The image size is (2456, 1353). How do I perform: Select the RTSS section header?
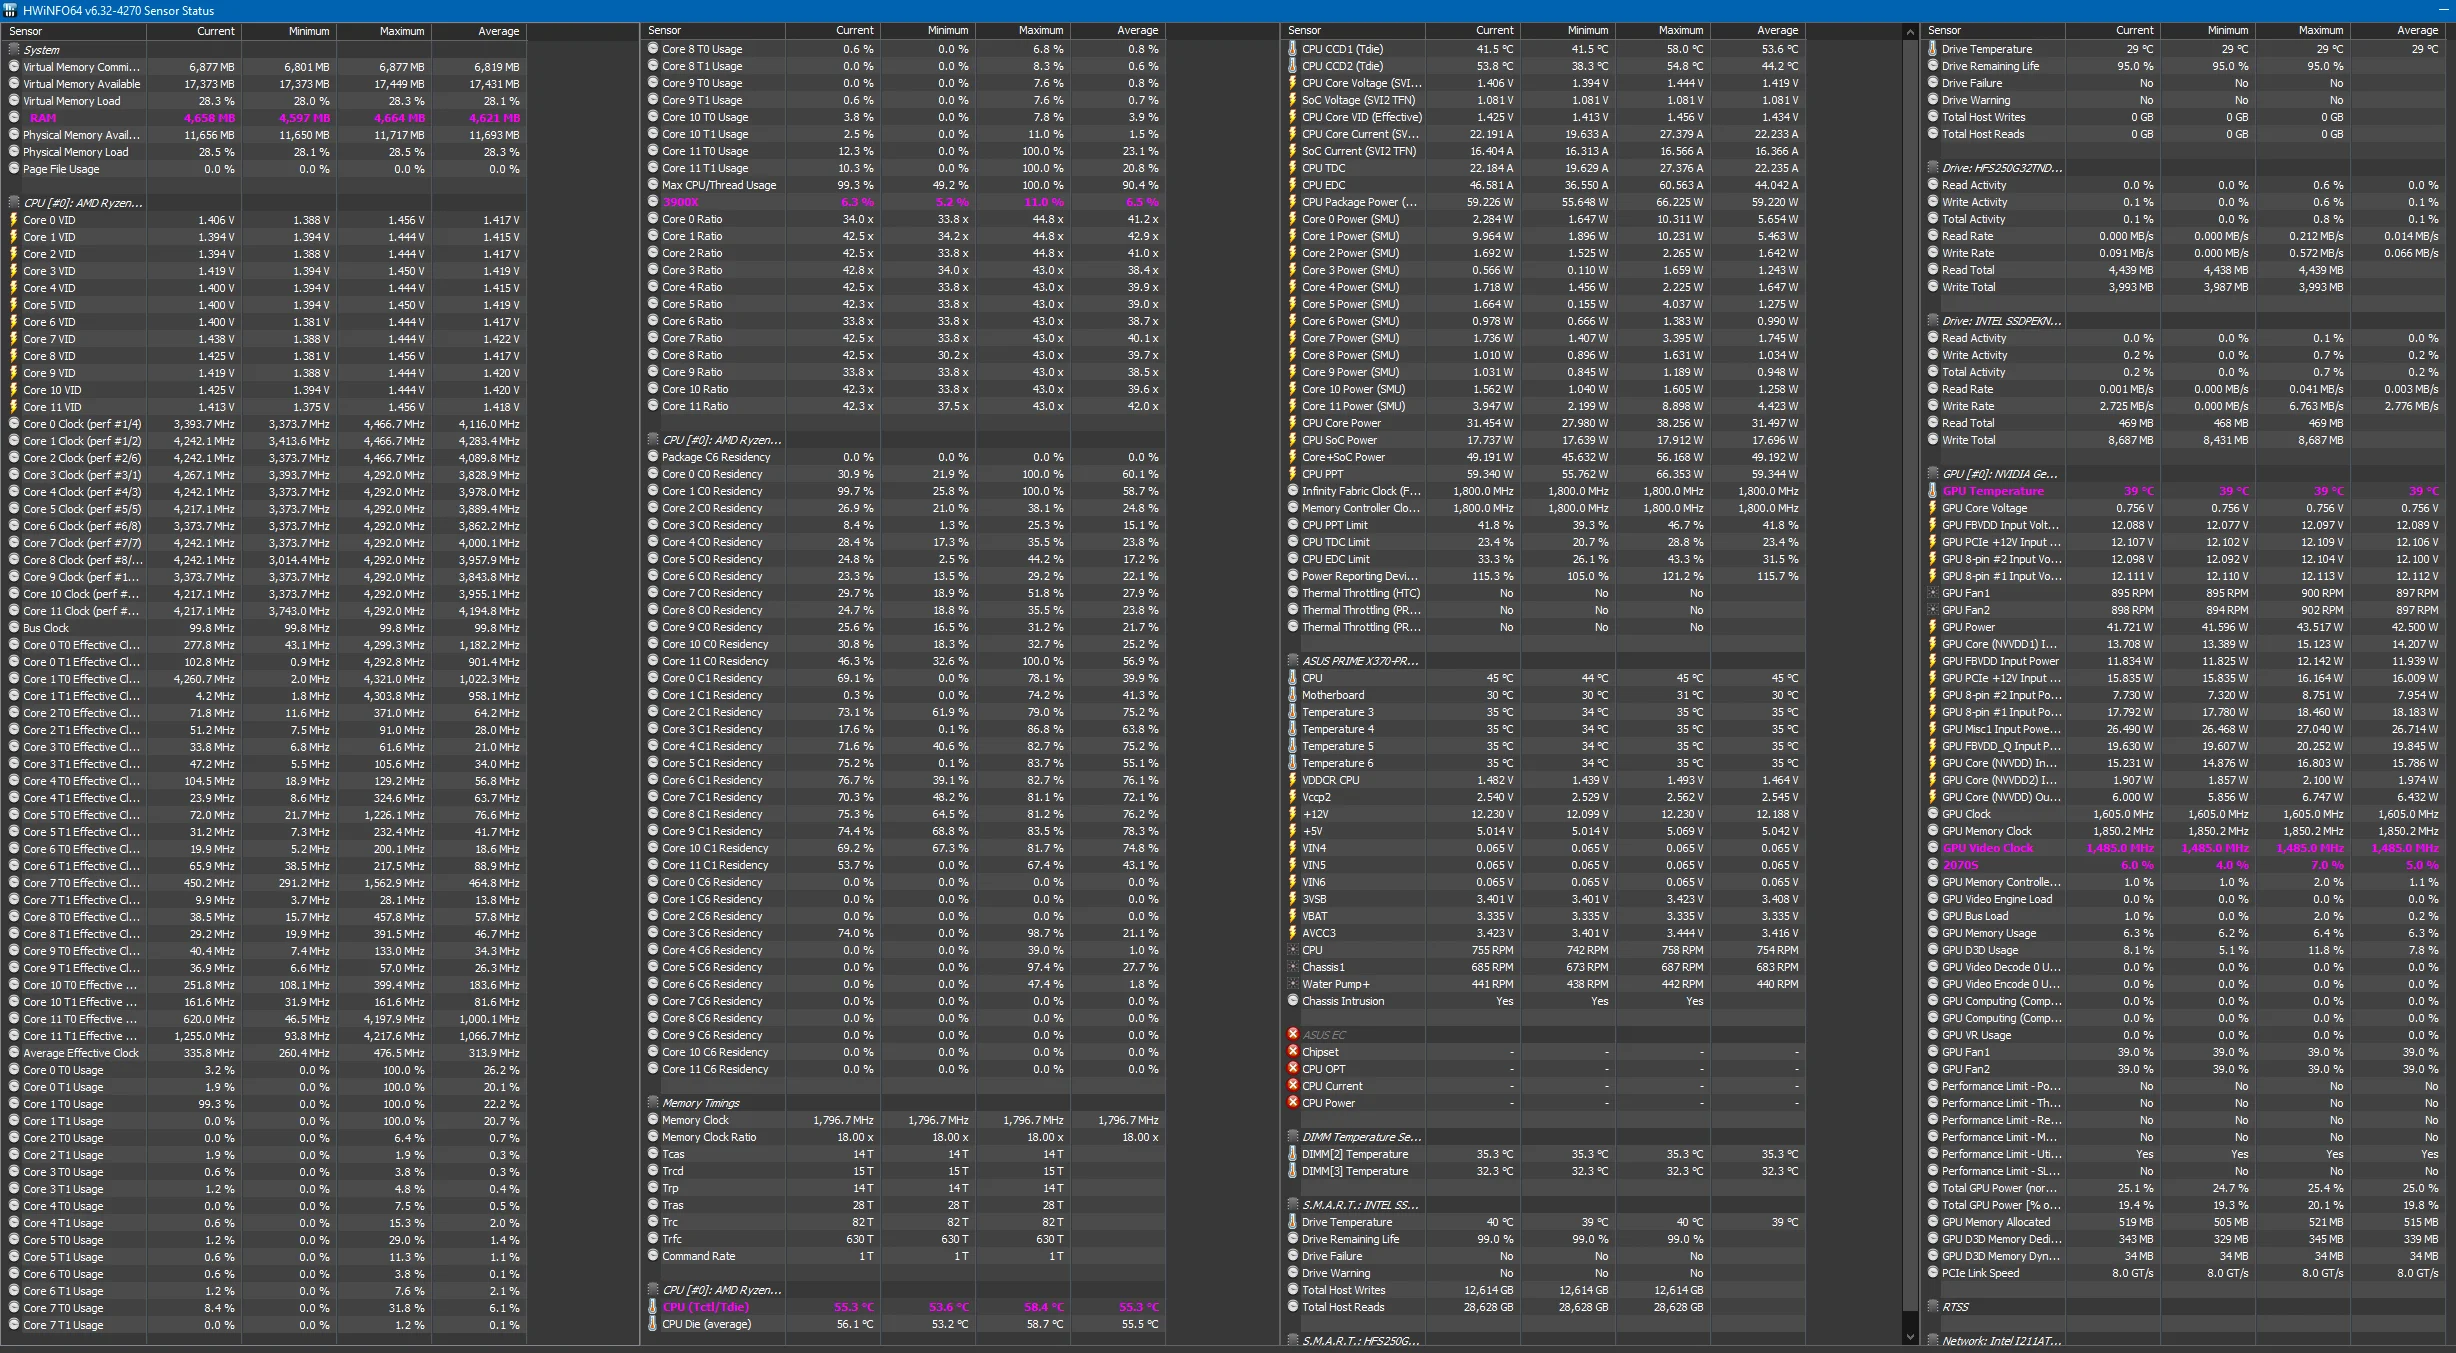2184,1307
